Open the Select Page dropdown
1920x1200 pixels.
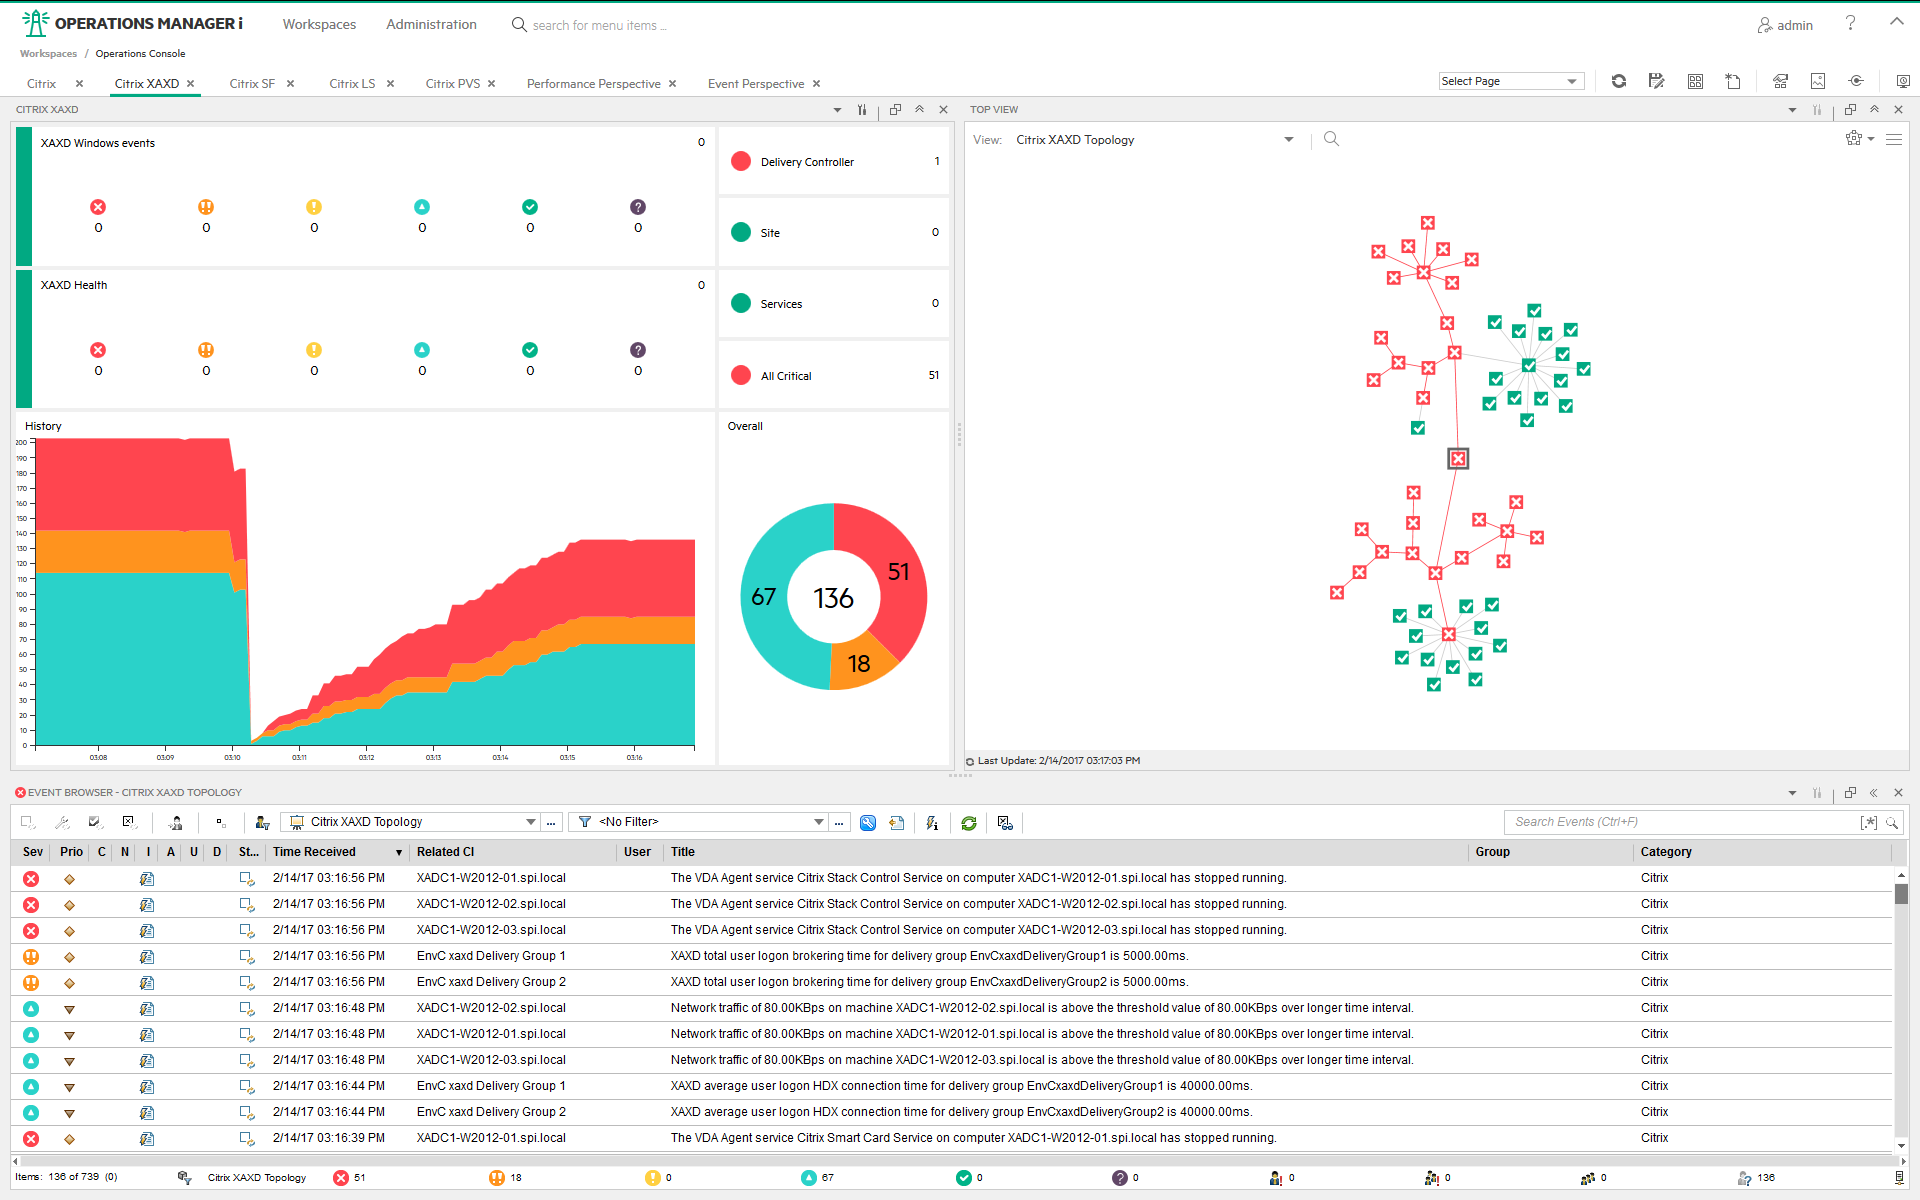[x=1511, y=81]
